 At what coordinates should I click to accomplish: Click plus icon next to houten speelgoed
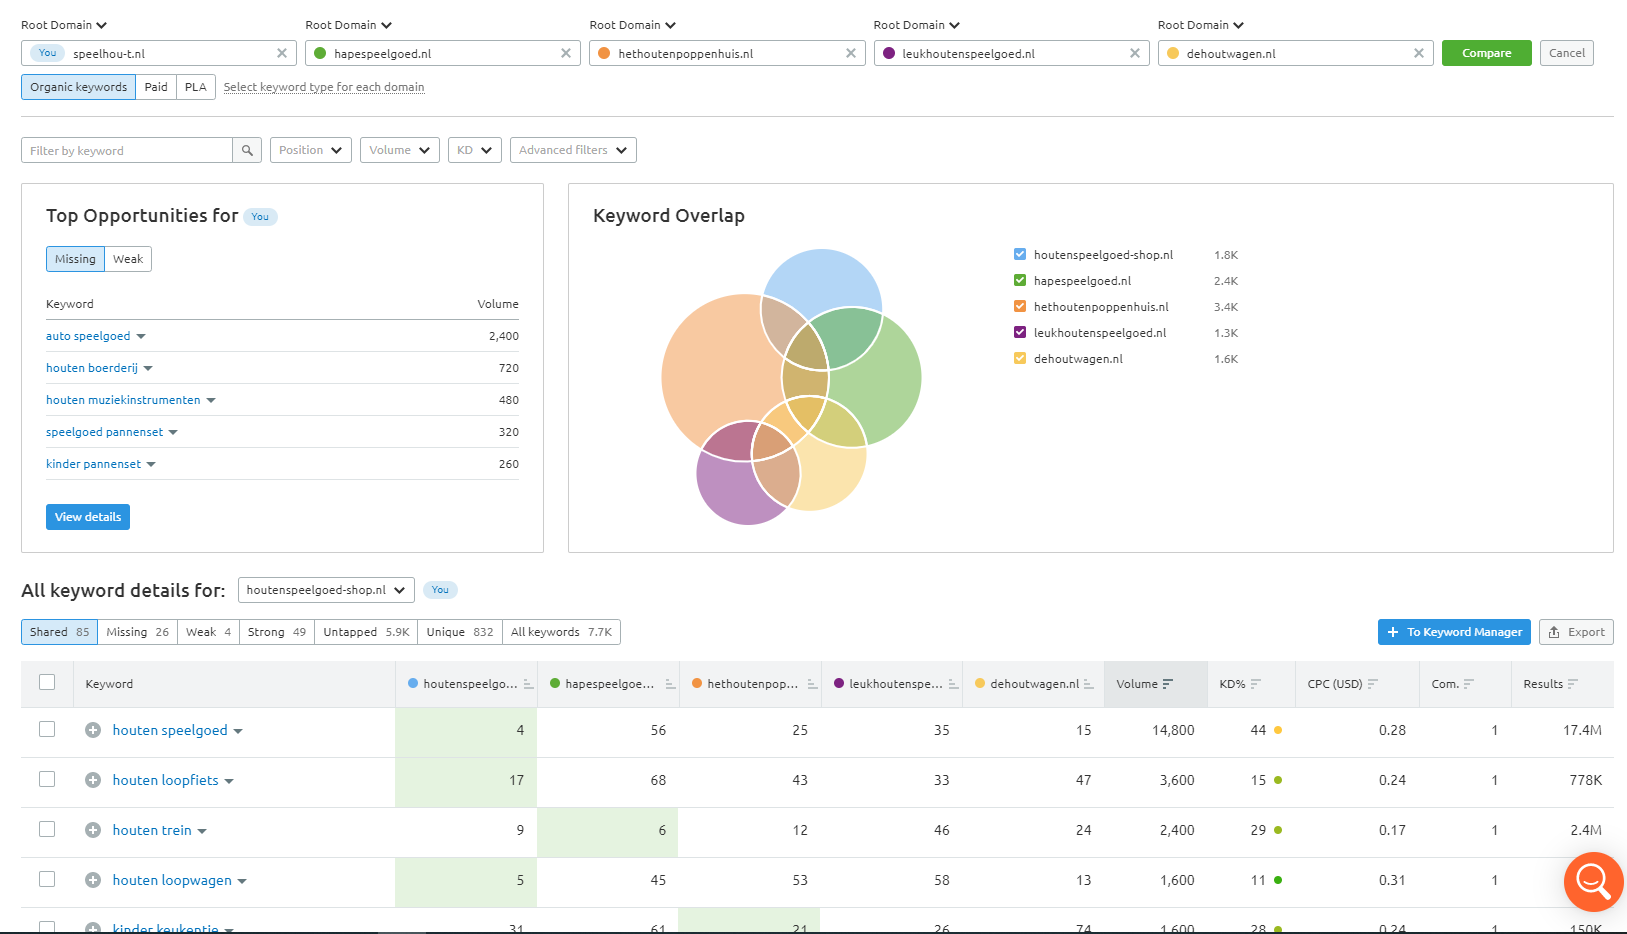coord(93,730)
